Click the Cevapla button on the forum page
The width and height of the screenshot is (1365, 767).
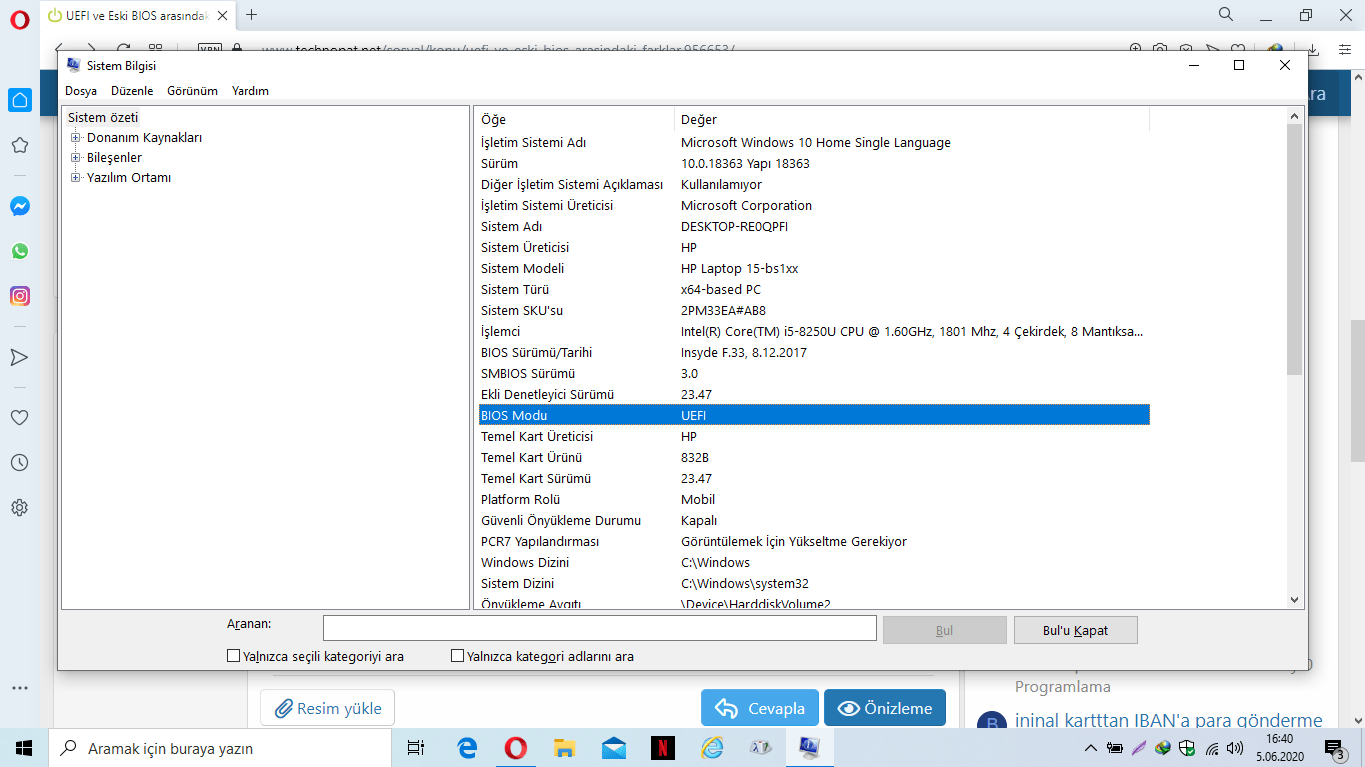tap(760, 708)
